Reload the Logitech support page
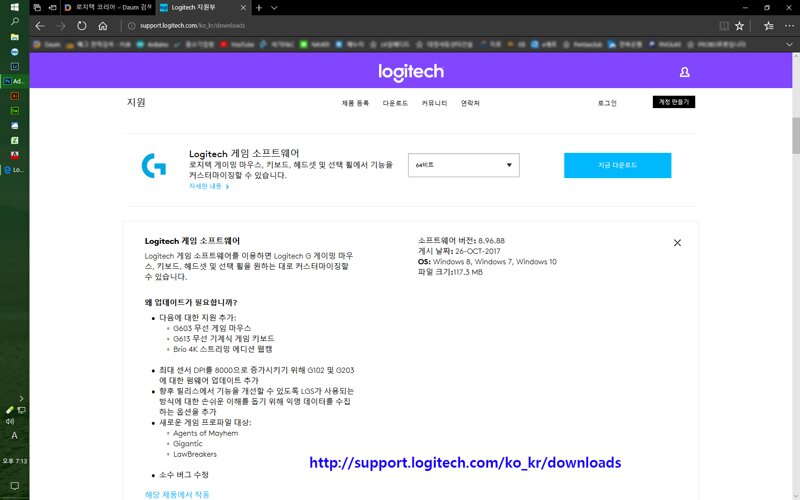This screenshot has height=500, width=800. (x=82, y=26)
